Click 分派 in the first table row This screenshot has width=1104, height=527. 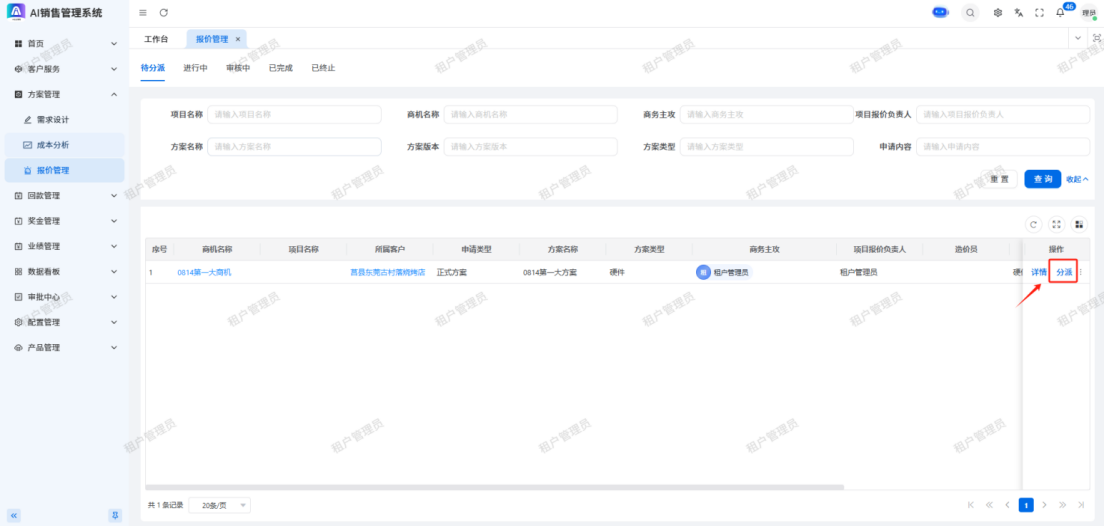click(1064, 272)
